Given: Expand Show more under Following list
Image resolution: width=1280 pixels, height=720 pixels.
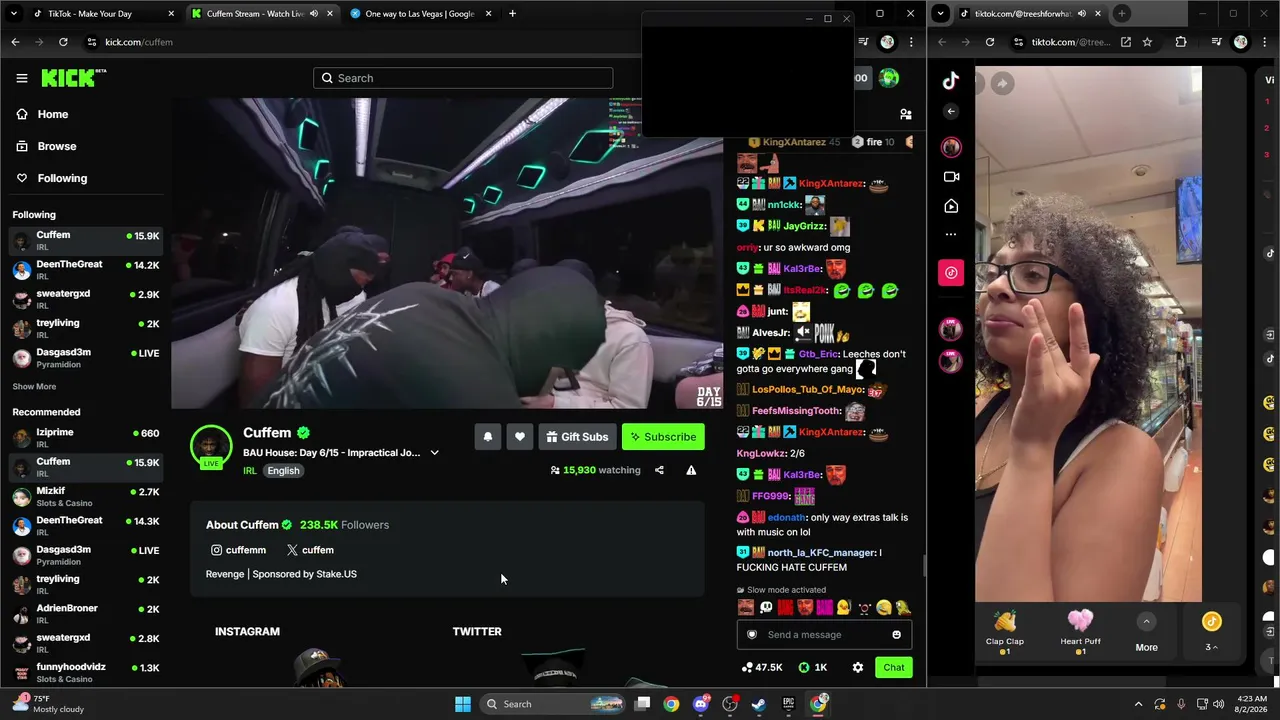Looking at the screenshot, I should click(x=34, y=387).
